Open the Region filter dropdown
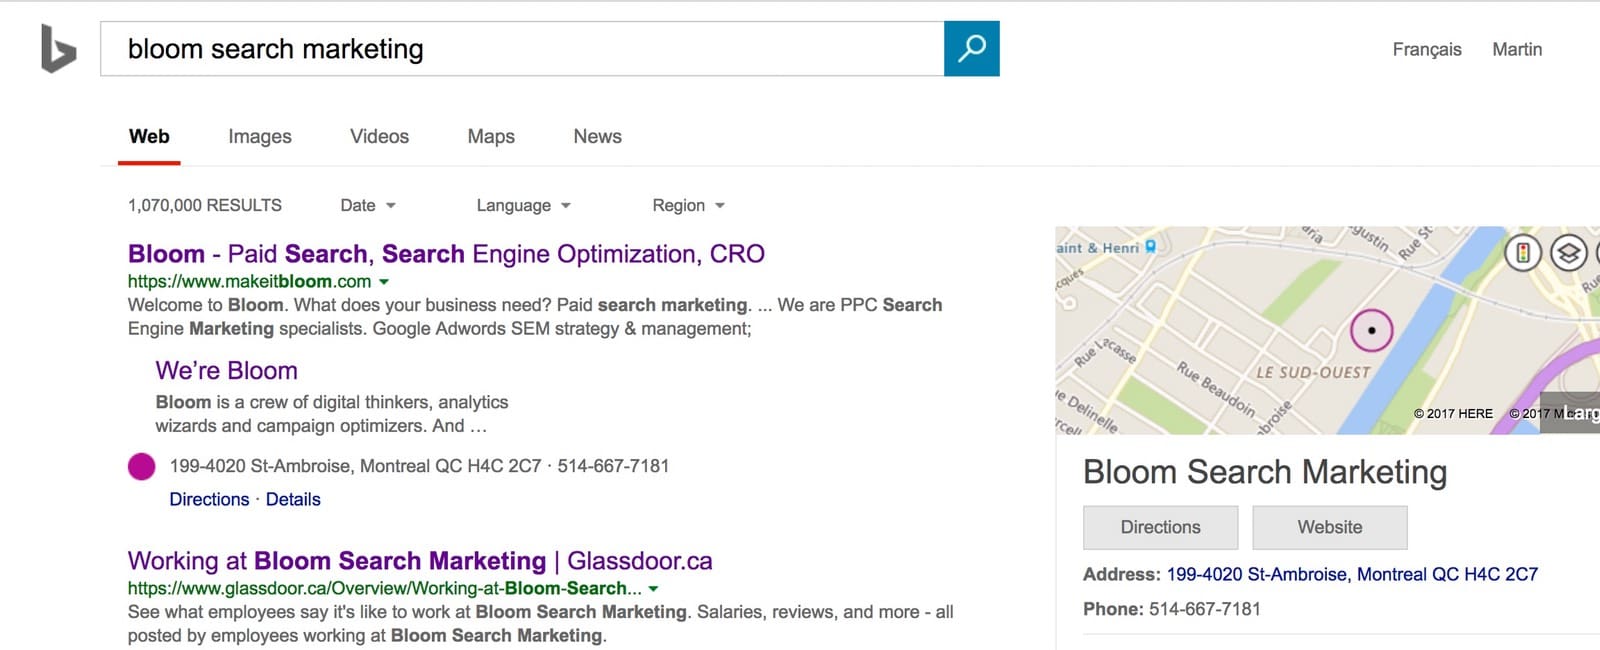Viewport: 1600px width, 650px height. click(x=688, y=205)
